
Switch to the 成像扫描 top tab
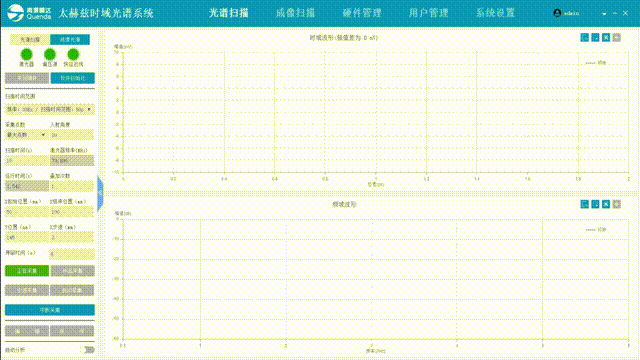pyautogui.click(x=296, y=13)
